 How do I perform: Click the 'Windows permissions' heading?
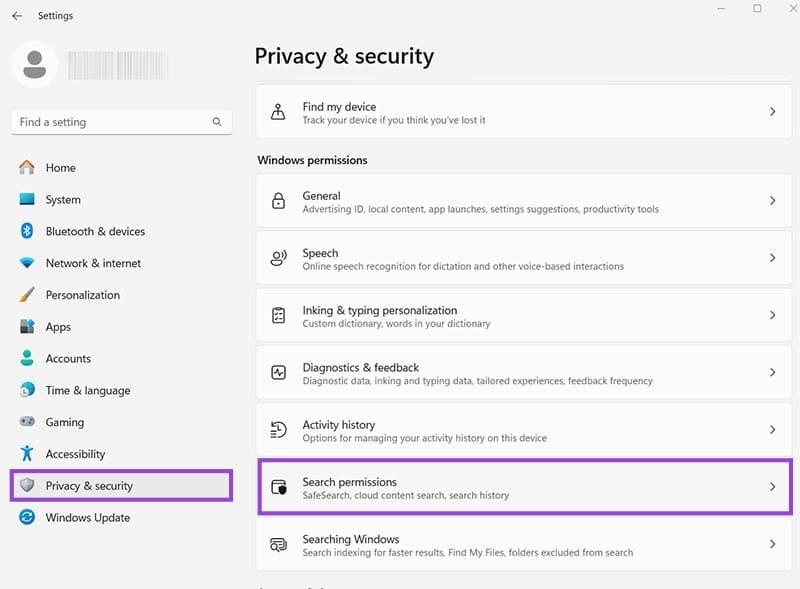312,160
